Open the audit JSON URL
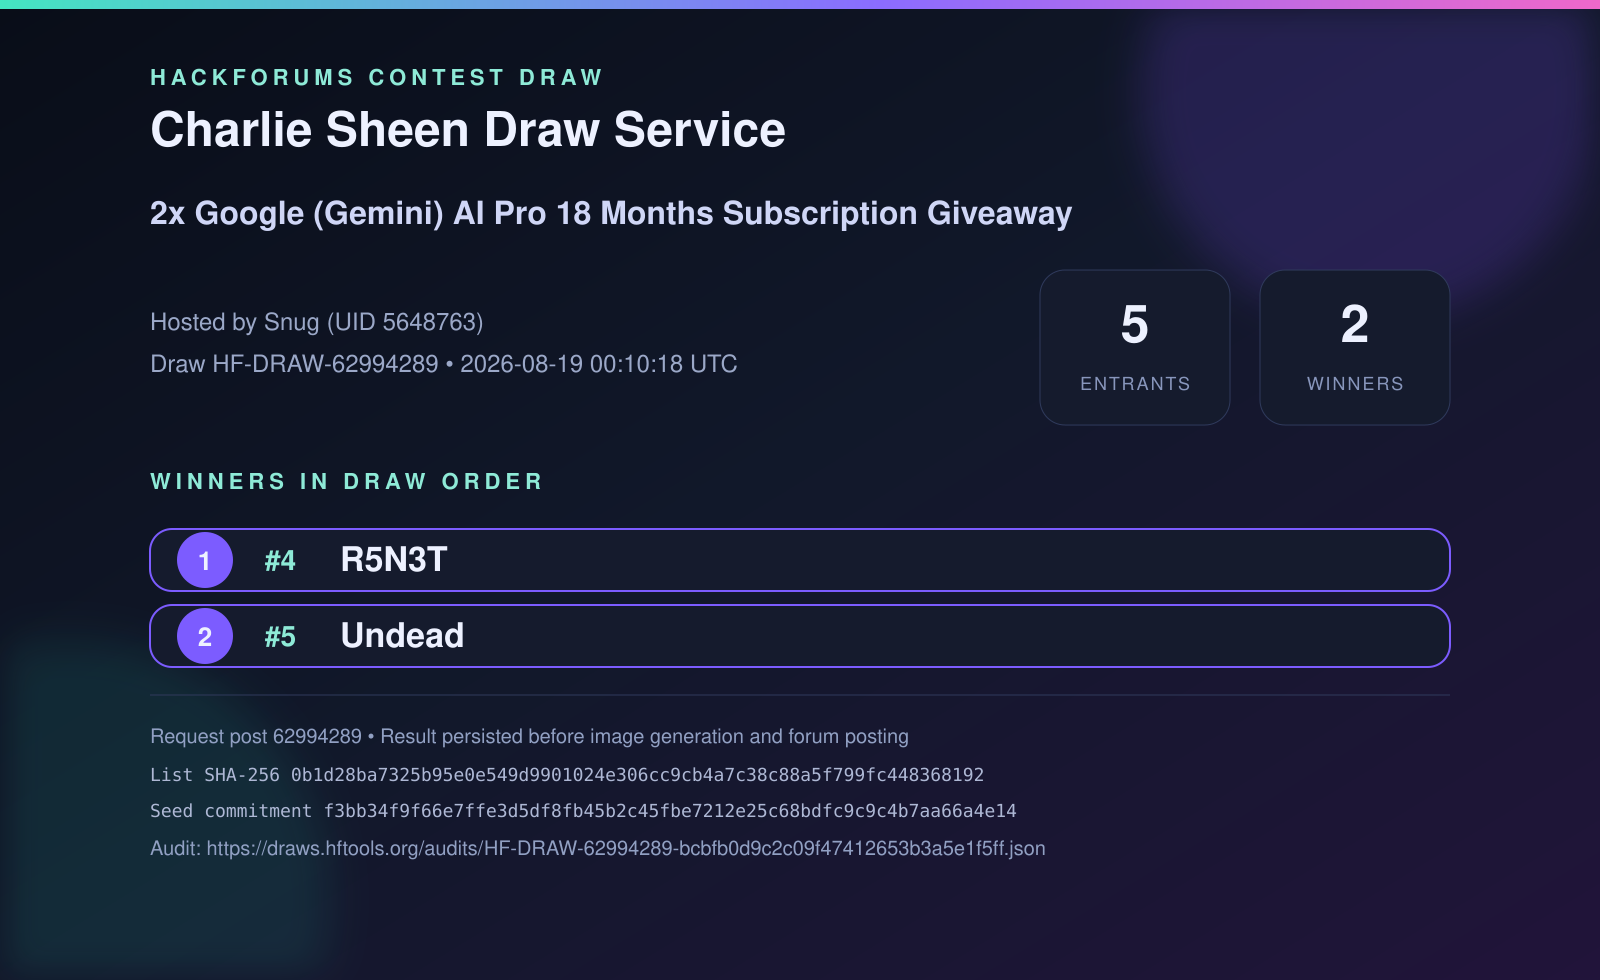Screen dimensions: 1600x980 pyautogui.click(x=626, y=848)
